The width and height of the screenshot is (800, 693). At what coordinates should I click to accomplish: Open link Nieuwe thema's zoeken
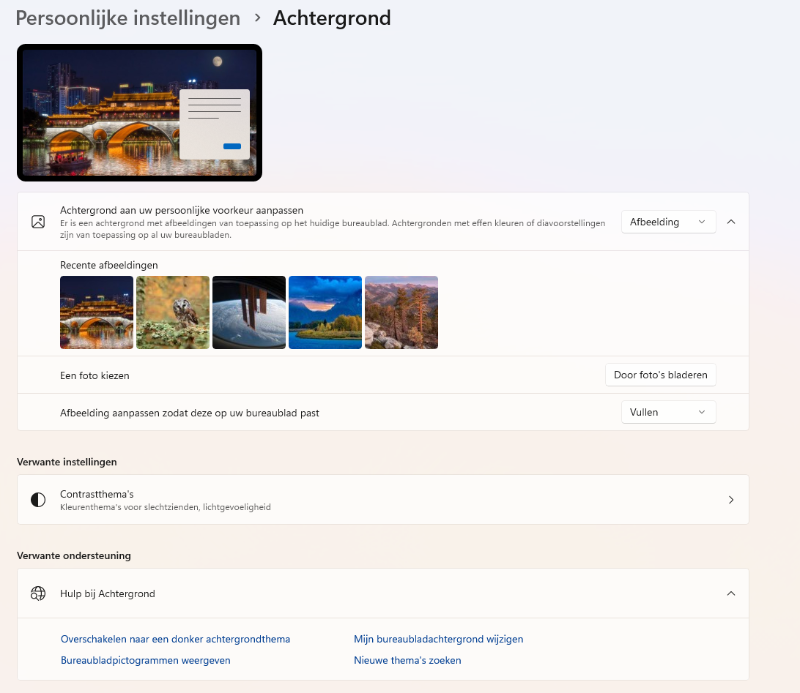[x=407, y=660]
